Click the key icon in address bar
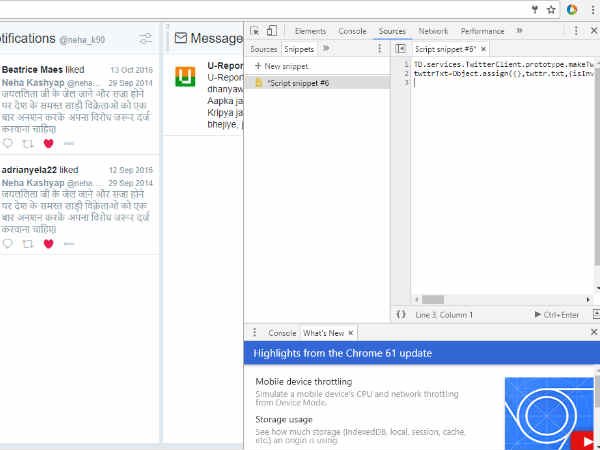This screenshot has height=450, width=600. [x=535, y=10]
